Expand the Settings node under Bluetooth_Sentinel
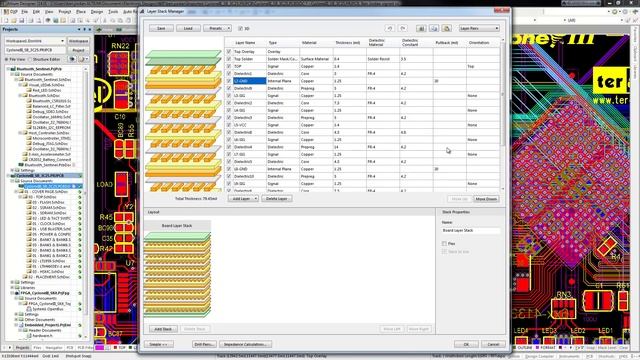Screen dimensions: 640x360 tap(12, 170)
